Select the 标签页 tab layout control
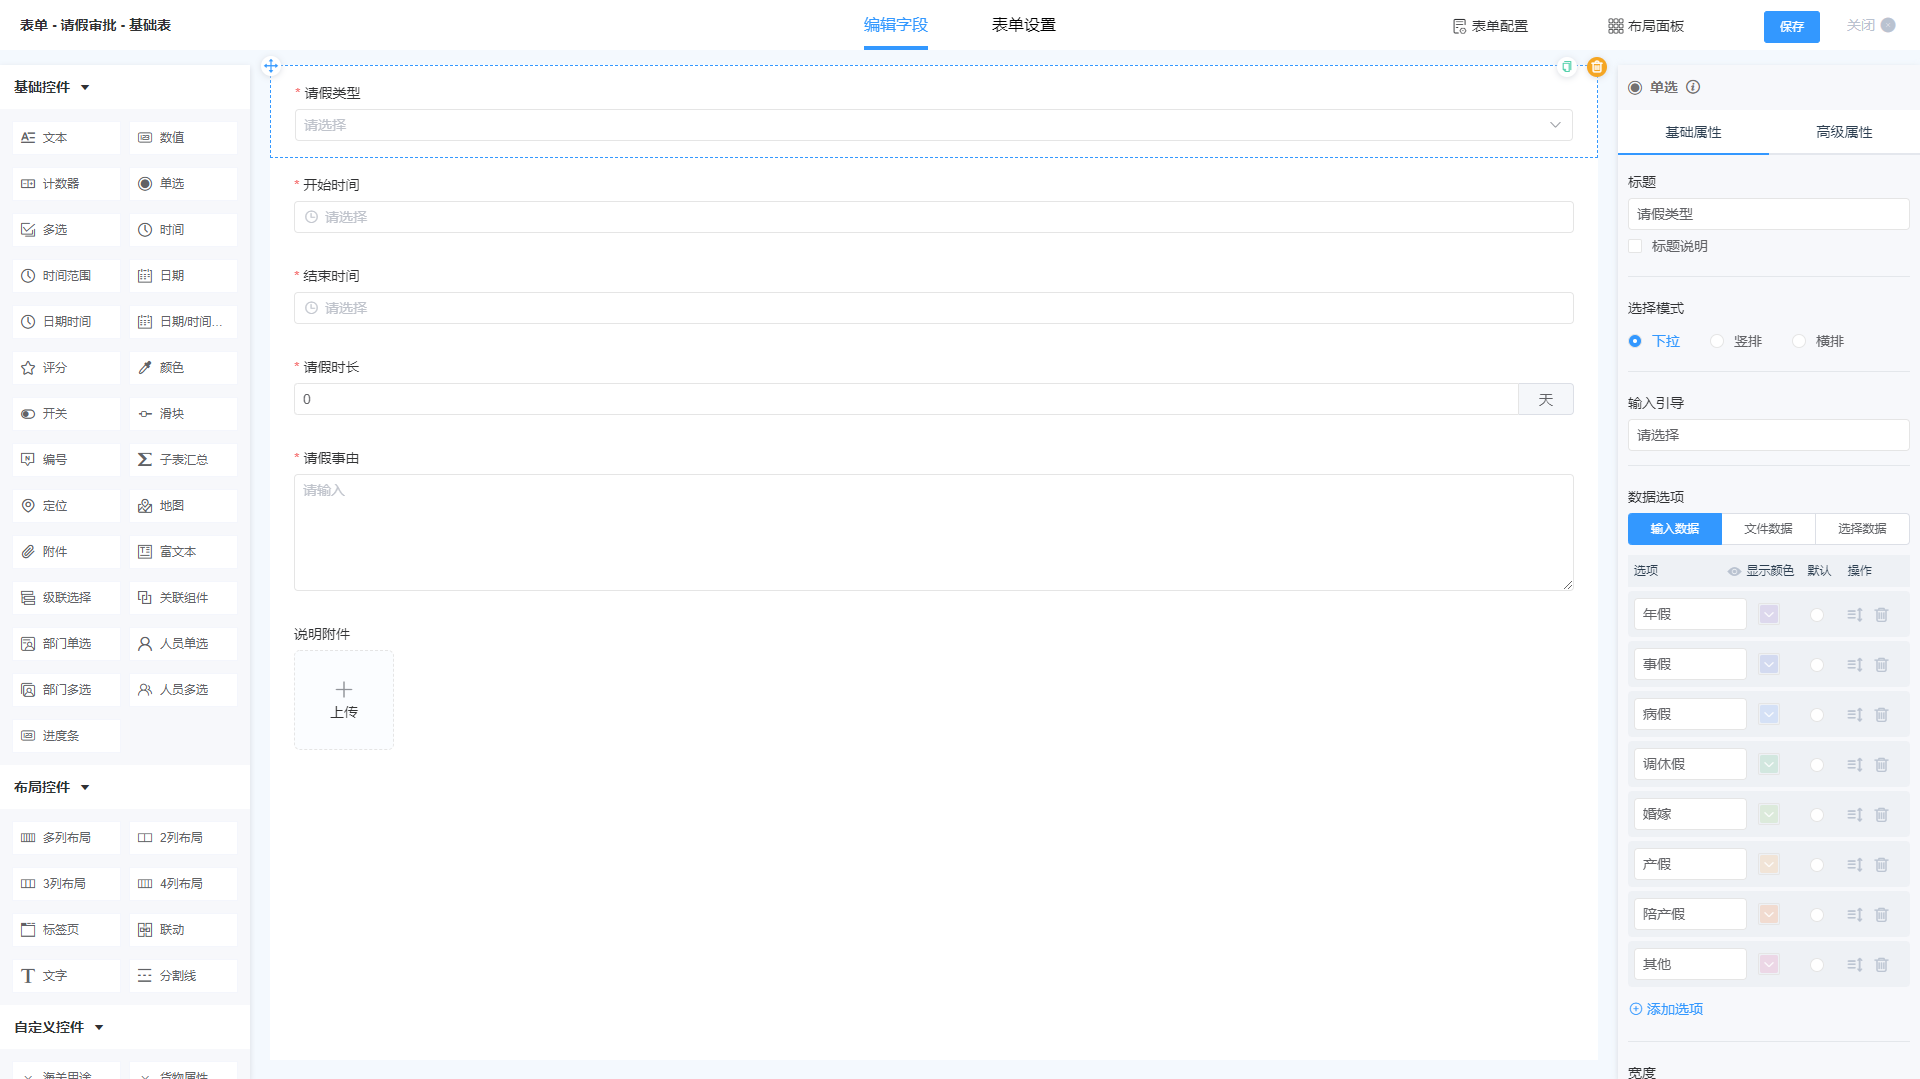 [66, 930]
